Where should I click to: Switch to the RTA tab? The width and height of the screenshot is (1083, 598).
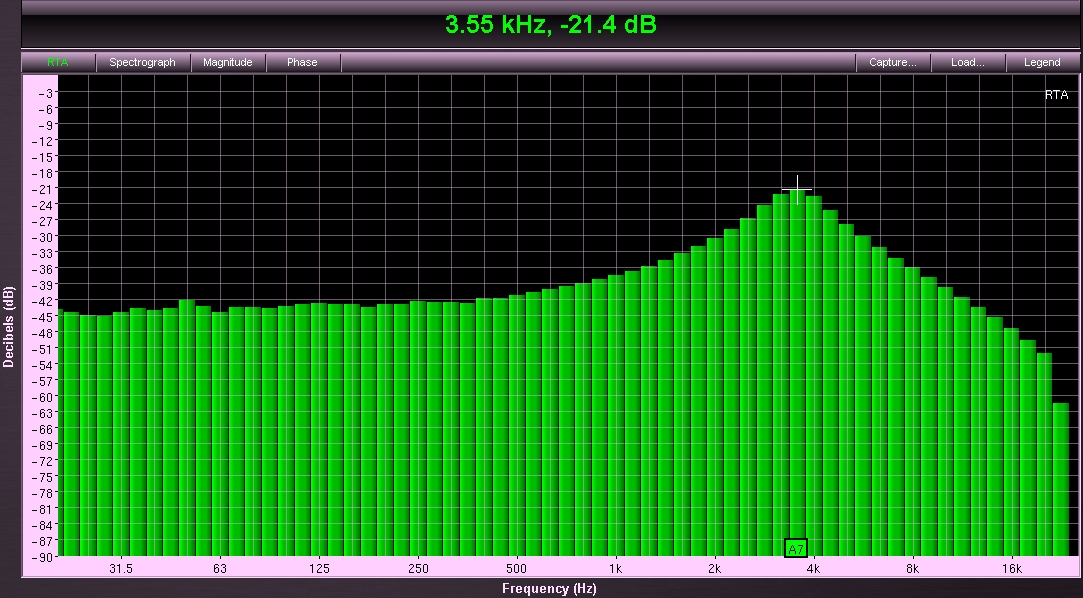point(57,62)
